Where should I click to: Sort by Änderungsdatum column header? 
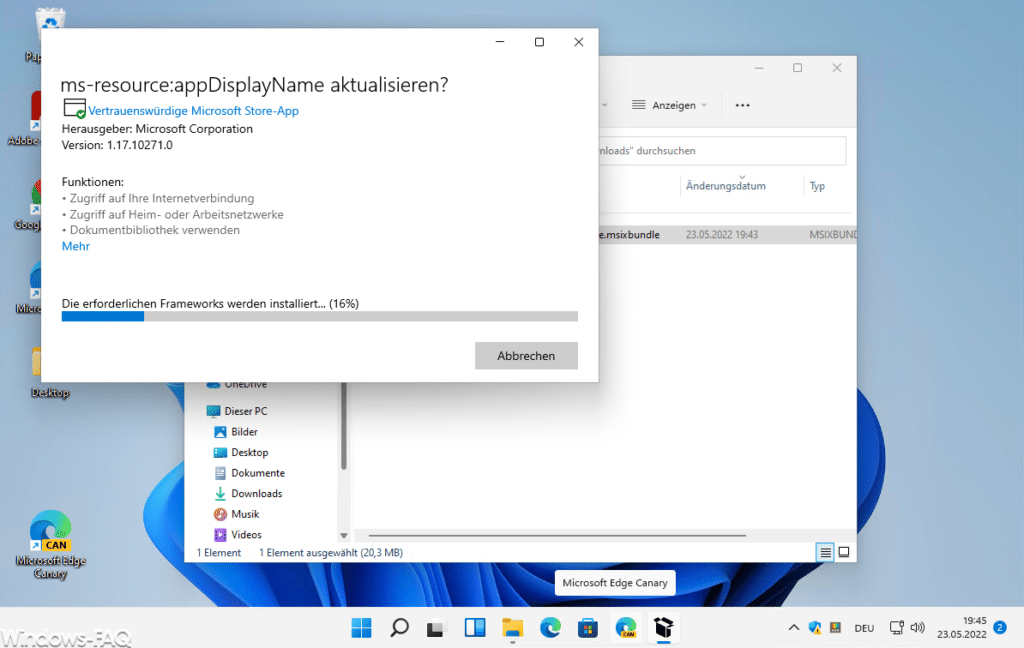[x=726, y=186]
